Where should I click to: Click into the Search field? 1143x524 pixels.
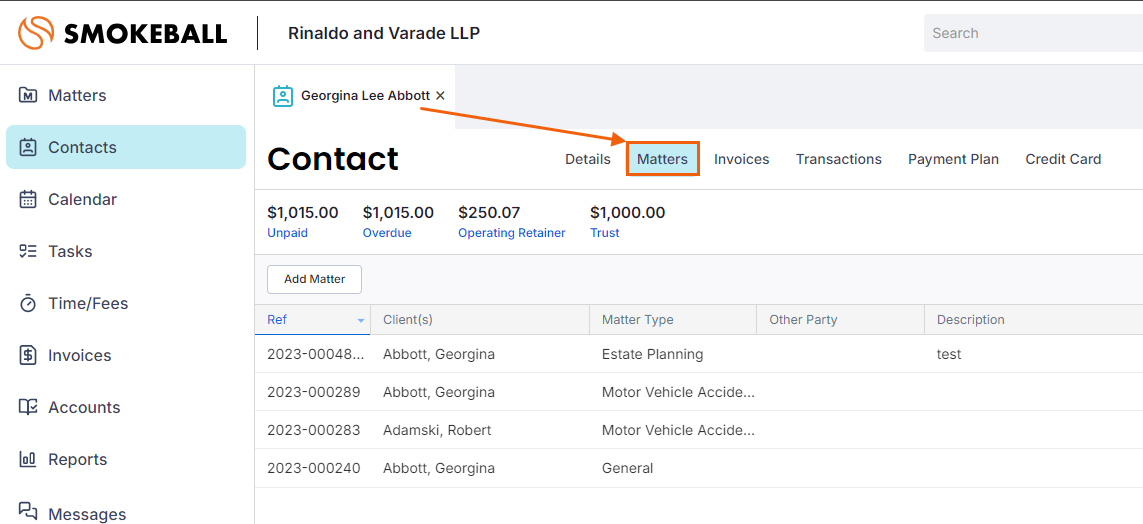click(x=1030, y=33)
